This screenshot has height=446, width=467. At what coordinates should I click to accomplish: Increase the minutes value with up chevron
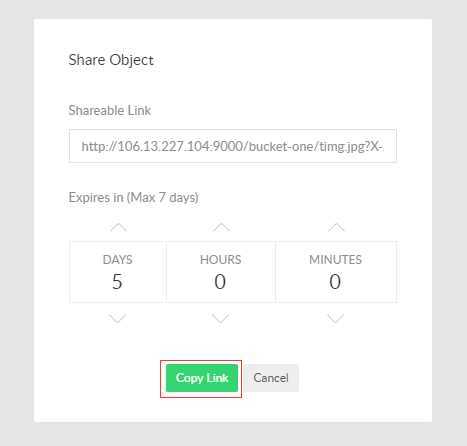(336, 227)
